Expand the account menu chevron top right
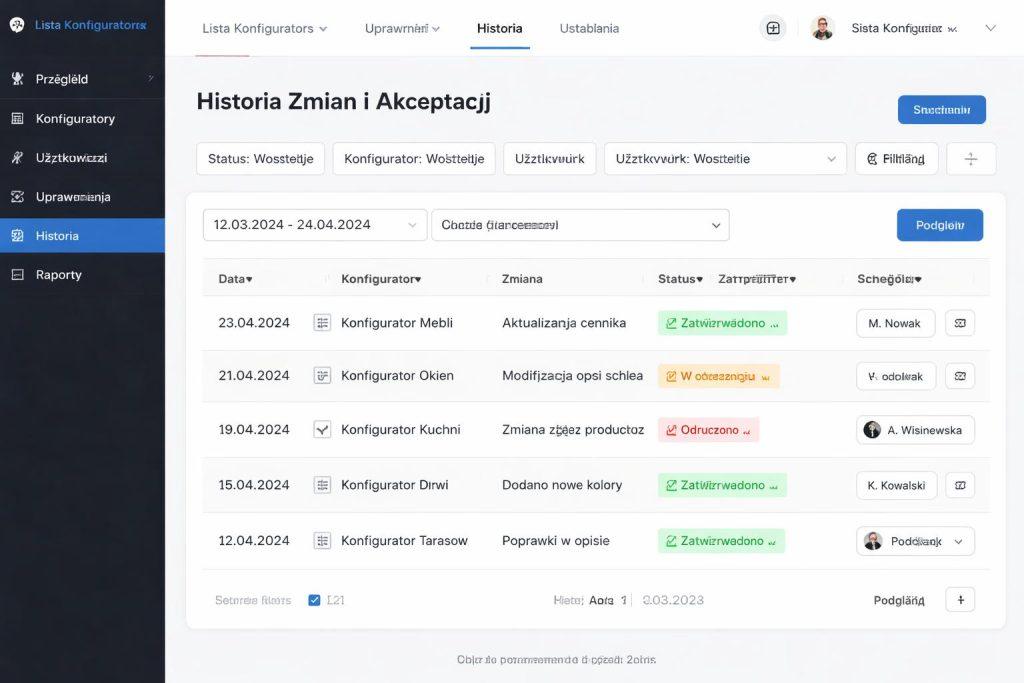The image size is (1024, 683). point(990,28)
